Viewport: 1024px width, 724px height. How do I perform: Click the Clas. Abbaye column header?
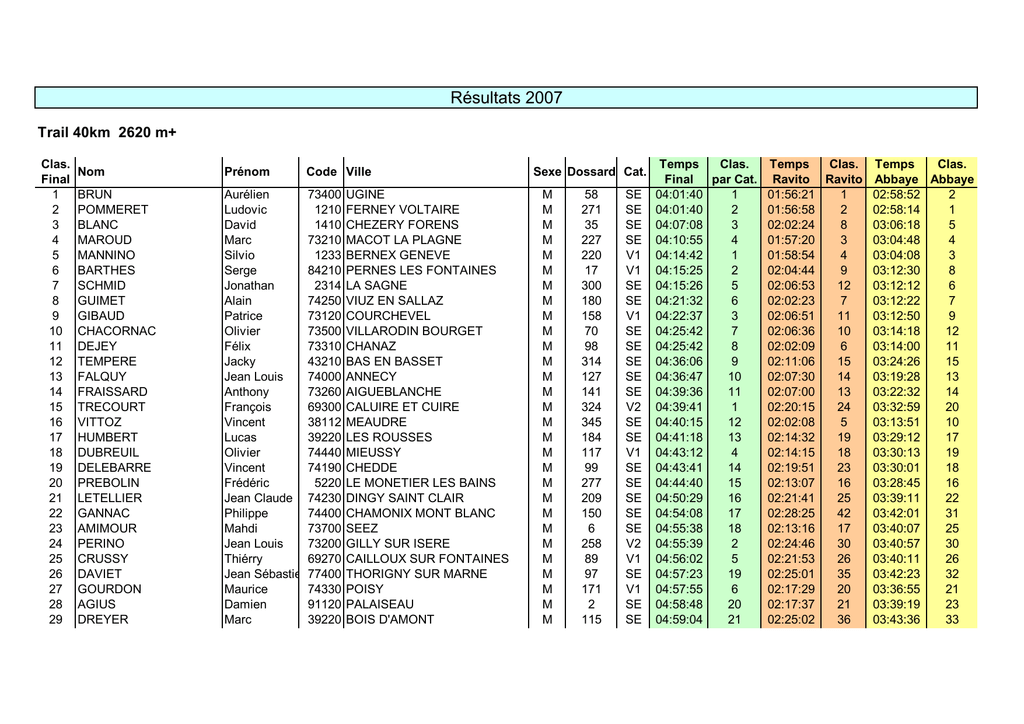click(x=952, y=172)
